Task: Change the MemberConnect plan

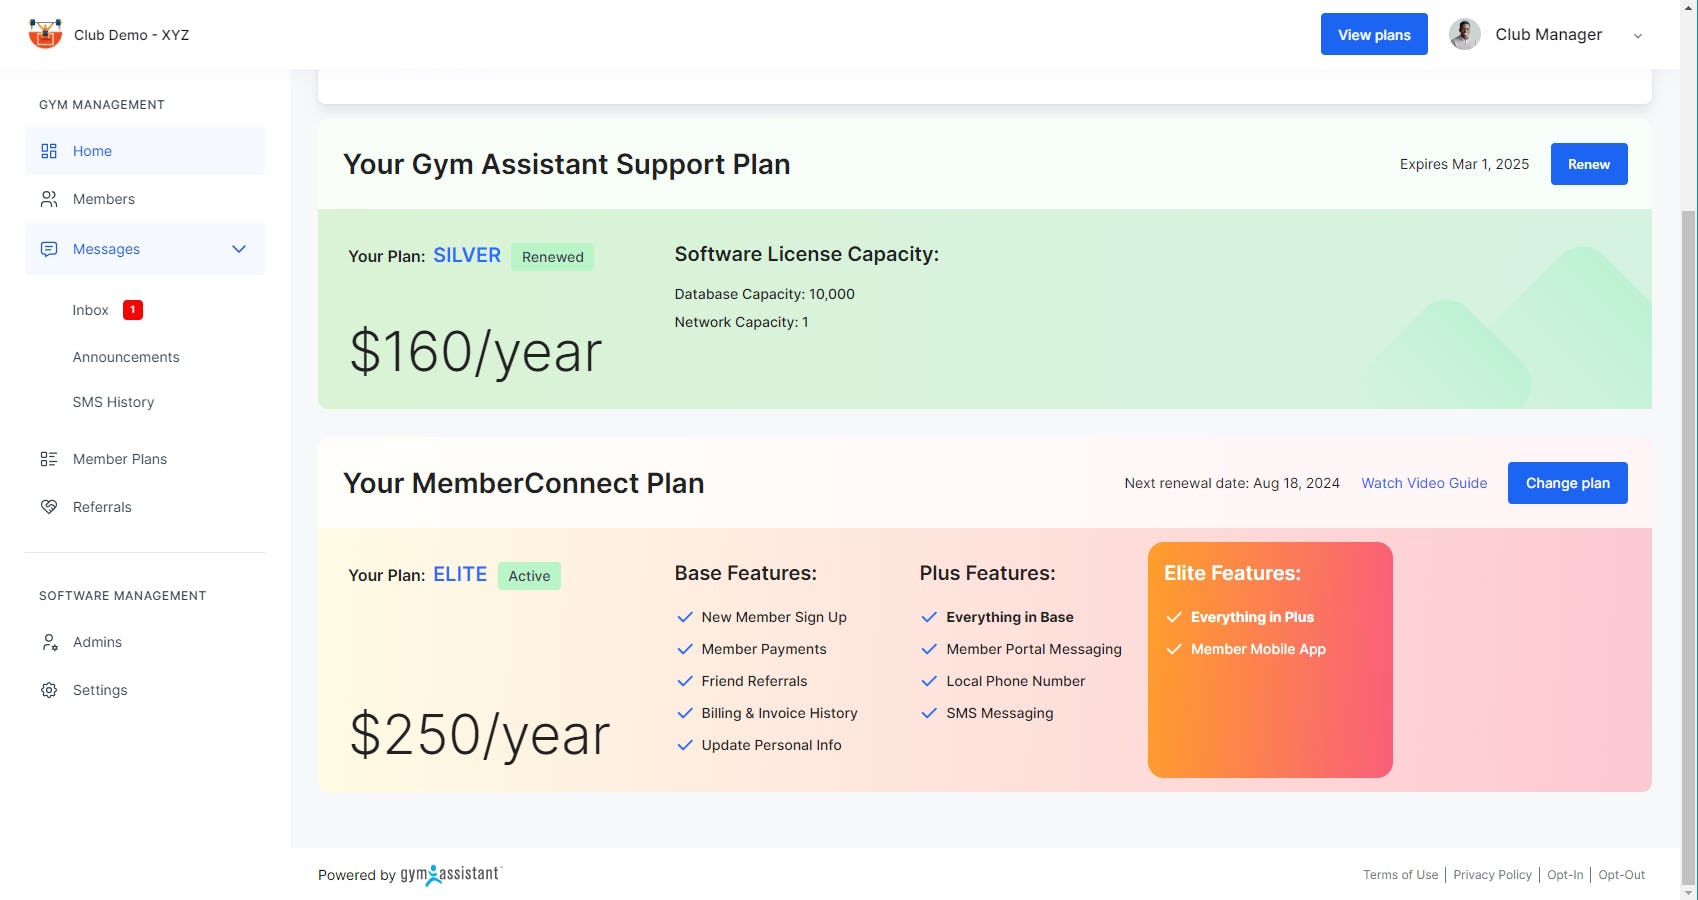Action: 1567,482
